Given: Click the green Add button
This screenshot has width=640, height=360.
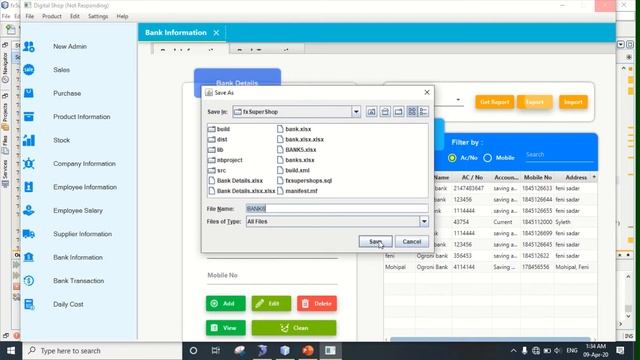Looking at the screenshot, I should coord(226,303).
